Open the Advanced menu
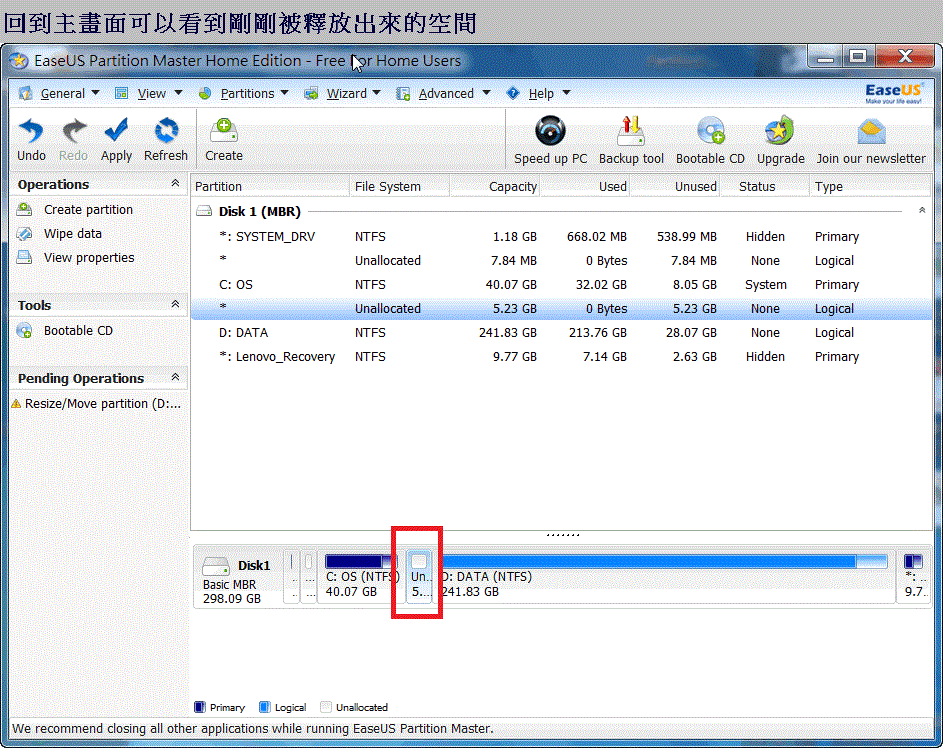 [x=446, y=94]
